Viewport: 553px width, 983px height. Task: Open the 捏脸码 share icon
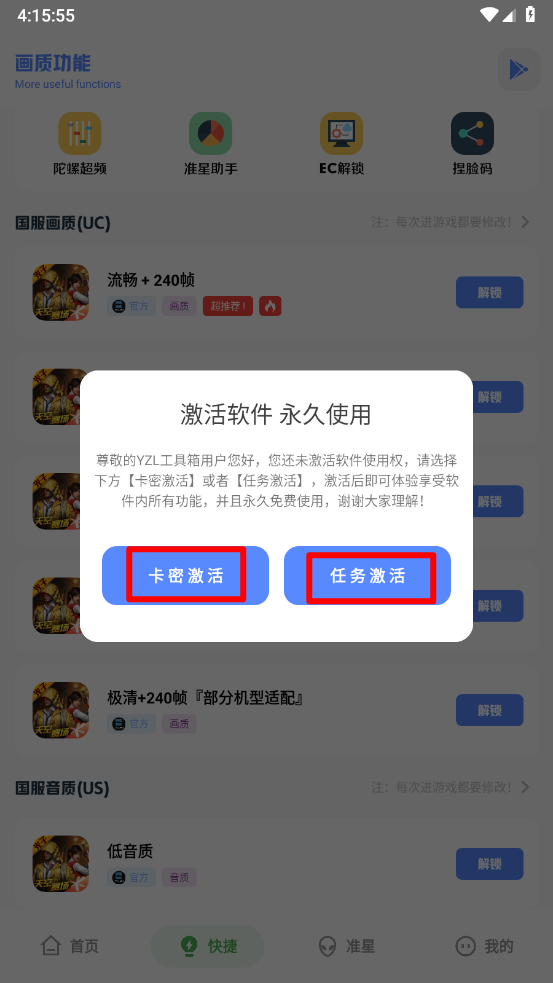[x=472, y=134]
